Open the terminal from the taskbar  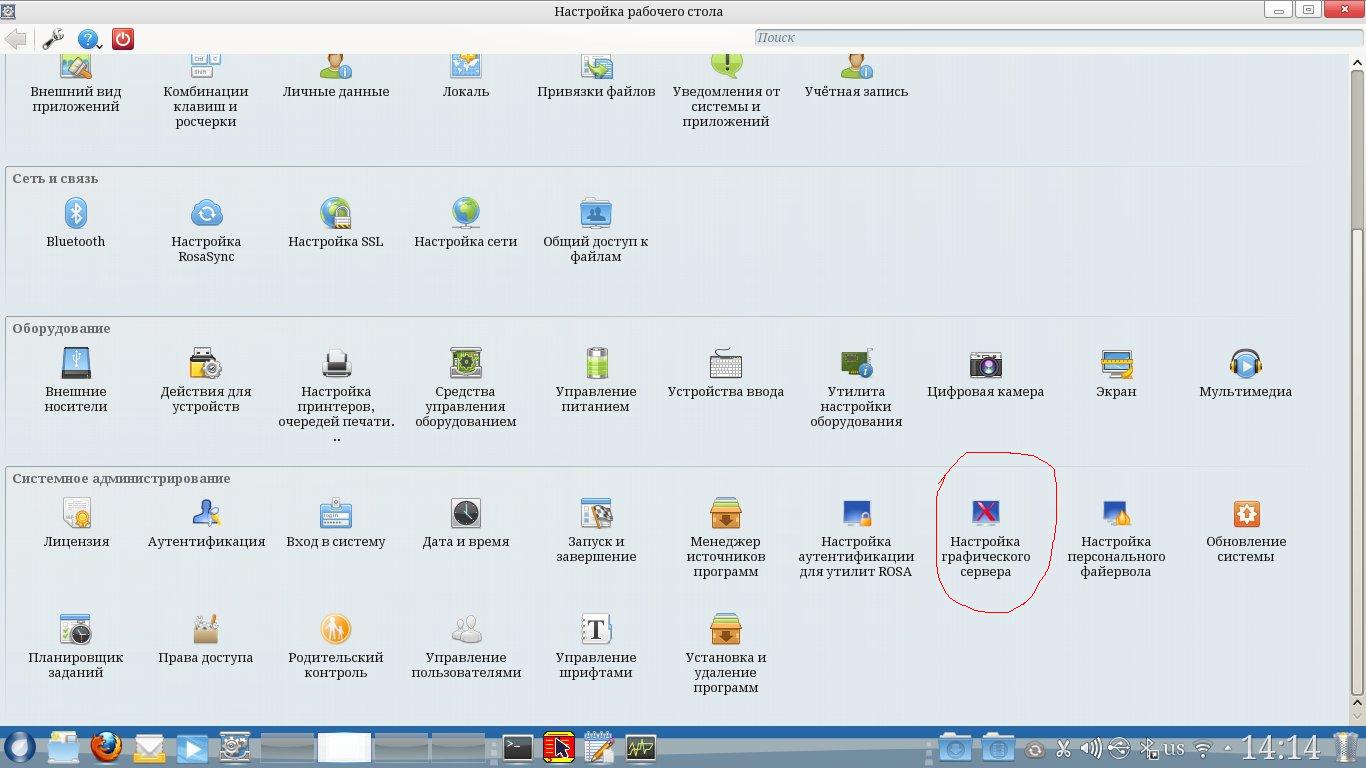pos(518,747)
